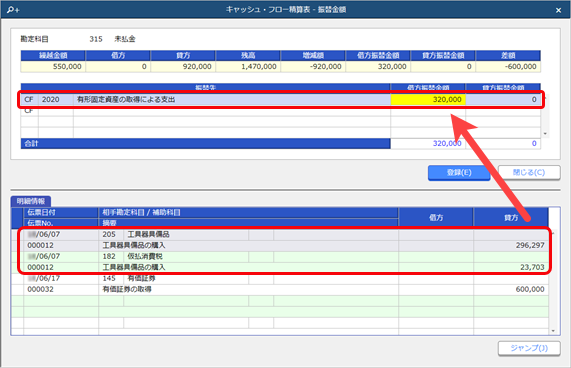Click the ジャンプ(J) button
This screenshot has height=368, width=571.
529,348
